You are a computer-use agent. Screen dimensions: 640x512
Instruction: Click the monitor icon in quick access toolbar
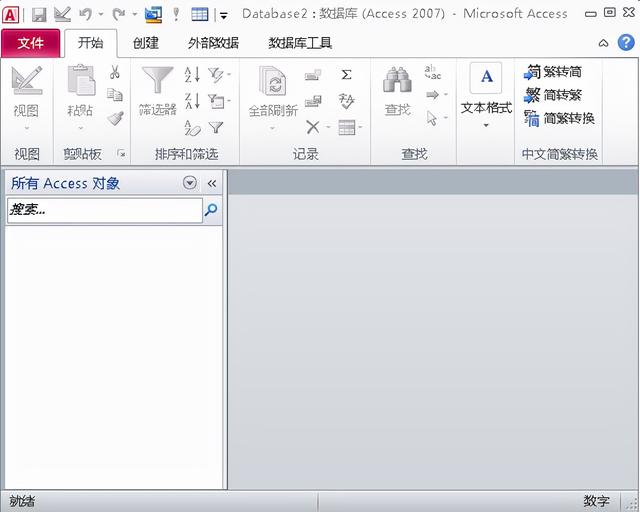[153, 15]
